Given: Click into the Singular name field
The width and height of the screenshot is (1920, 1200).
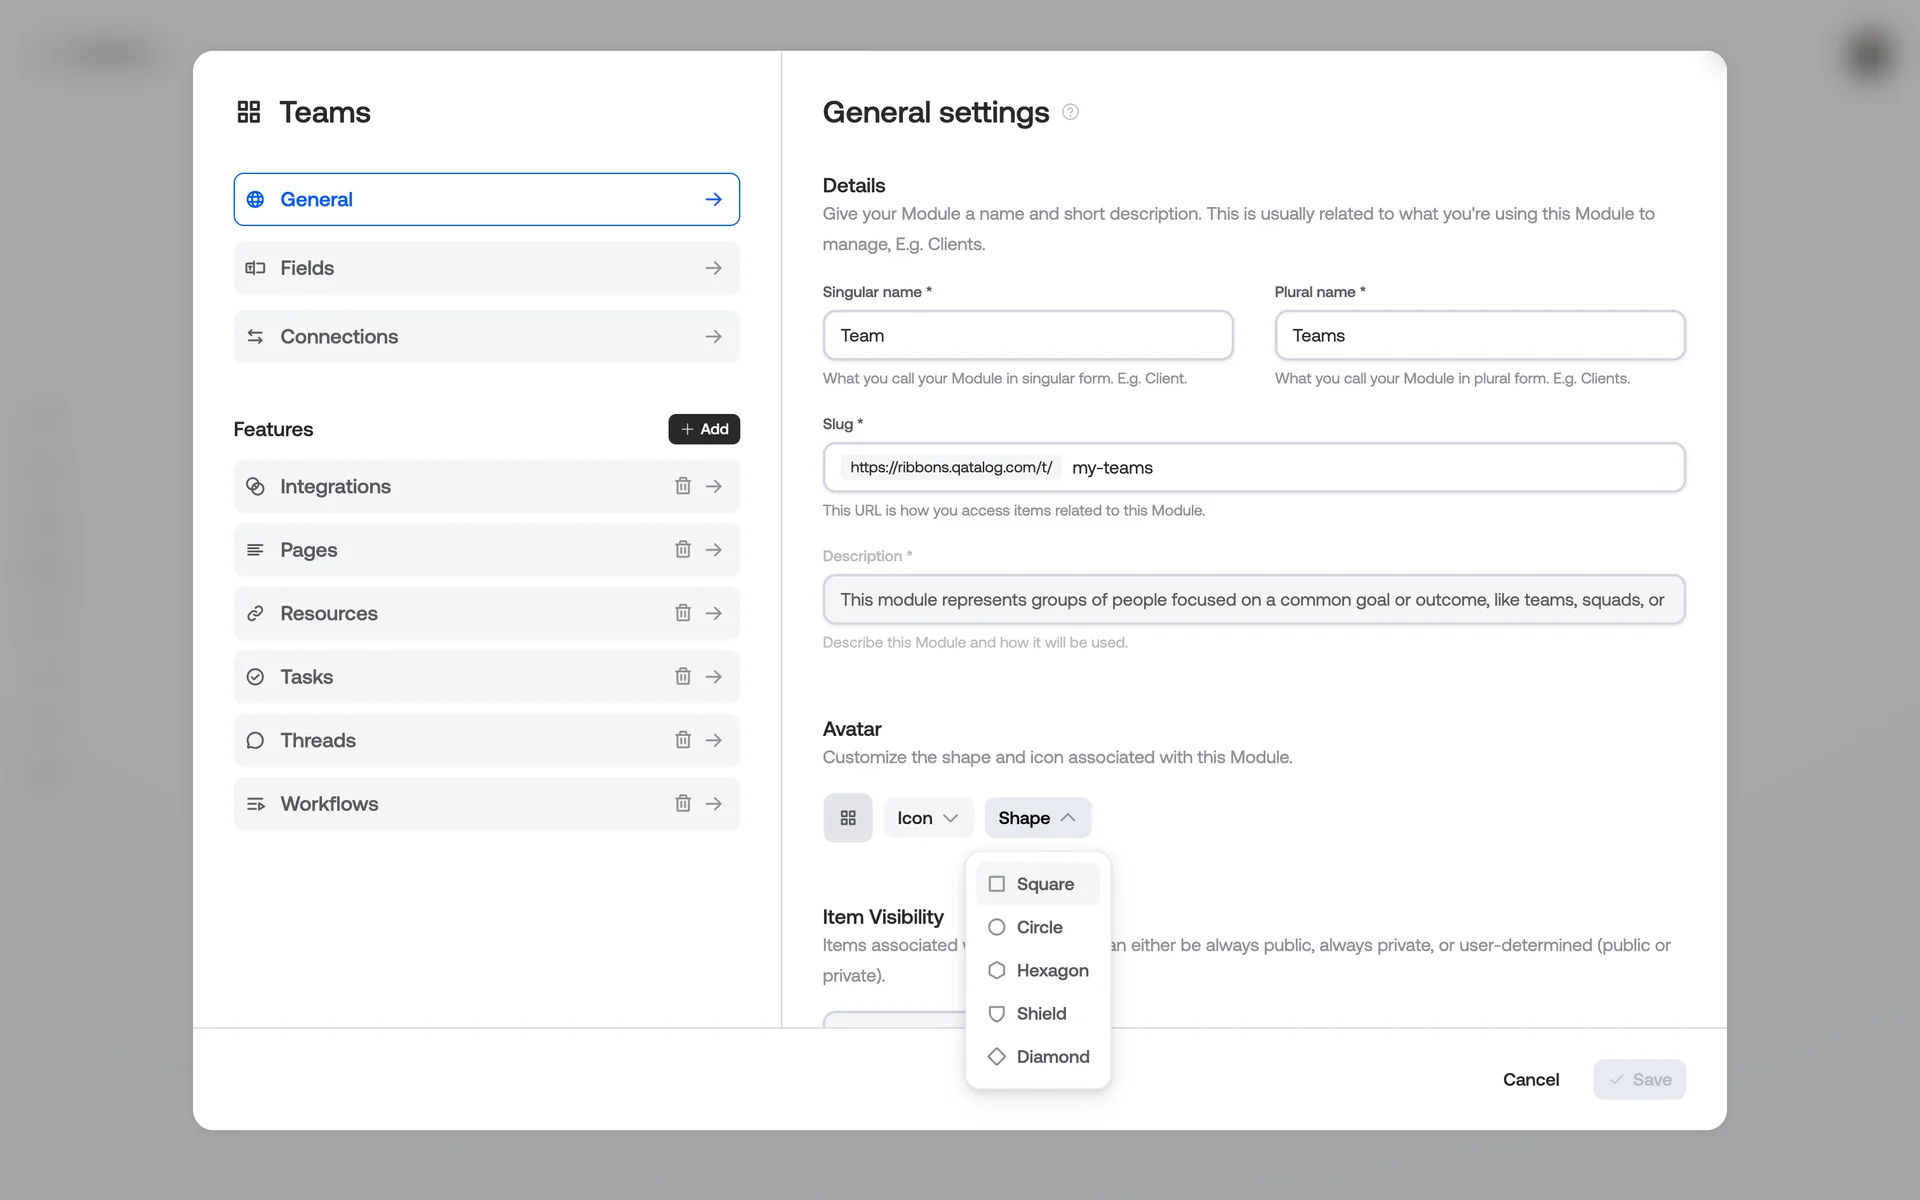Looking at the screenshot, I should click(x=1027, y=336).
